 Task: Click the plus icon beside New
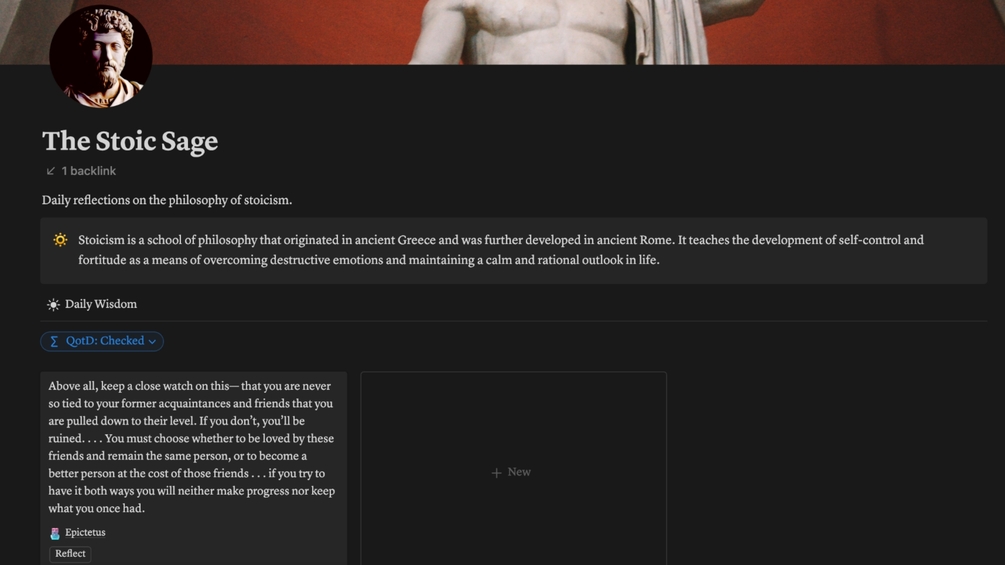coord(496,473)
